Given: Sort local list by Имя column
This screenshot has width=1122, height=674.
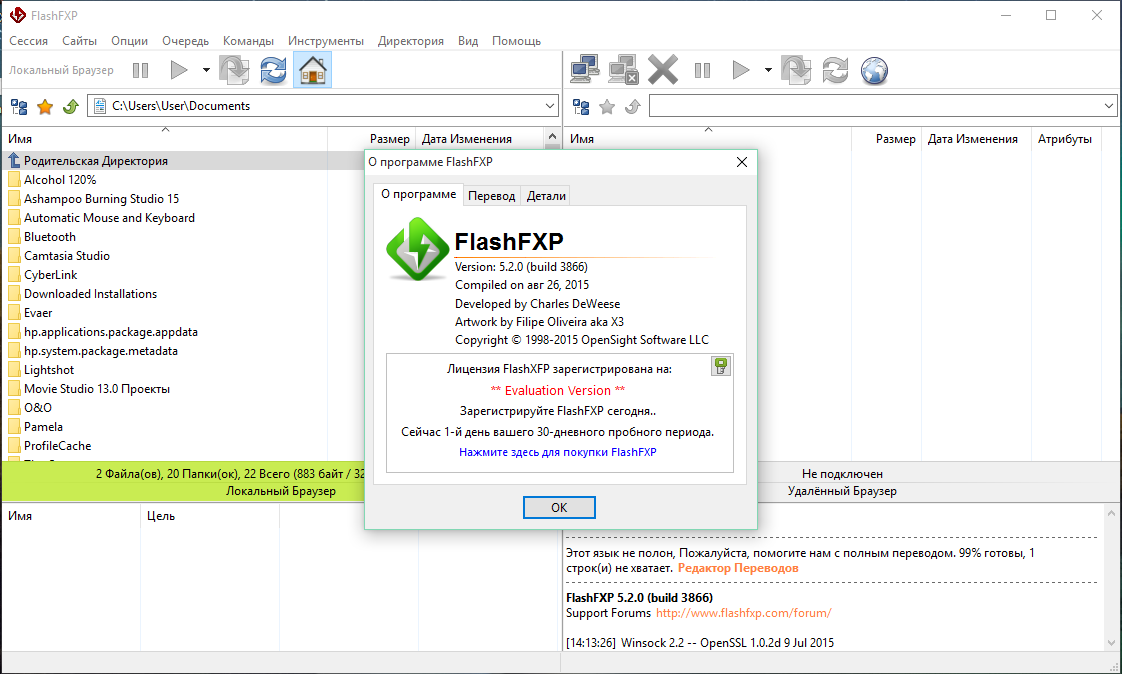Looking at the screenshot, I should coord(165,139).
